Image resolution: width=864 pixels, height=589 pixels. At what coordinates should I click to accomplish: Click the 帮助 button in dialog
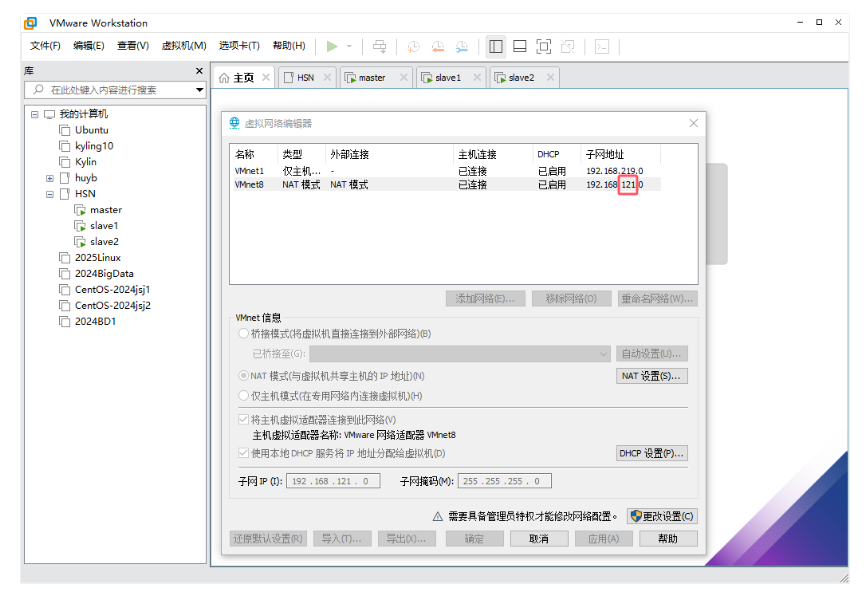click(x=668, y=539)
